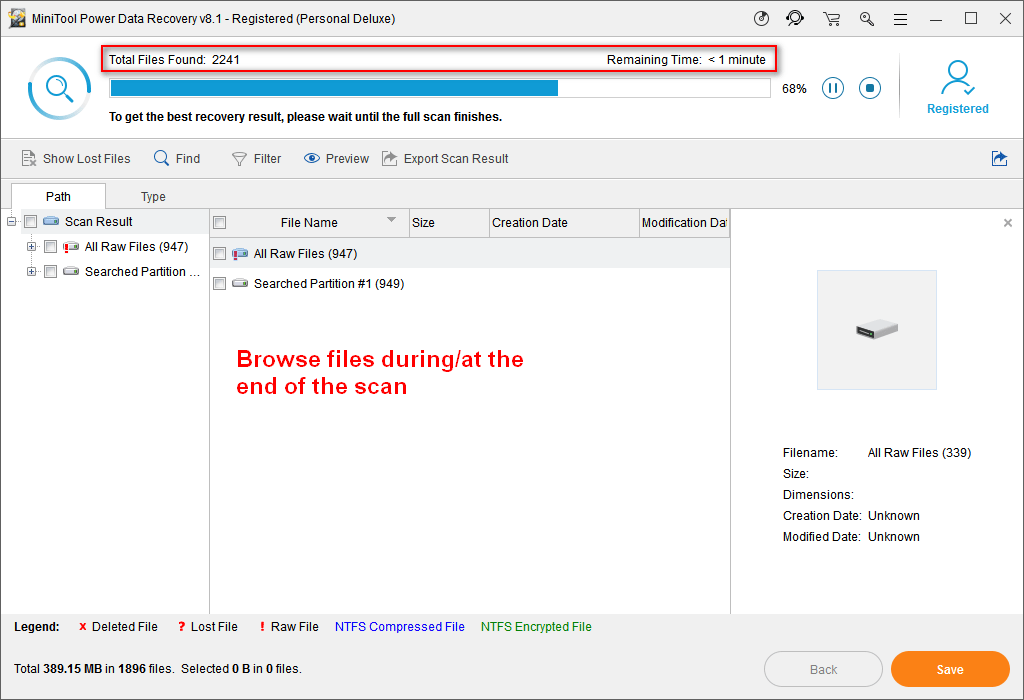Select All Raw Files (947) list row

(470, 253)
